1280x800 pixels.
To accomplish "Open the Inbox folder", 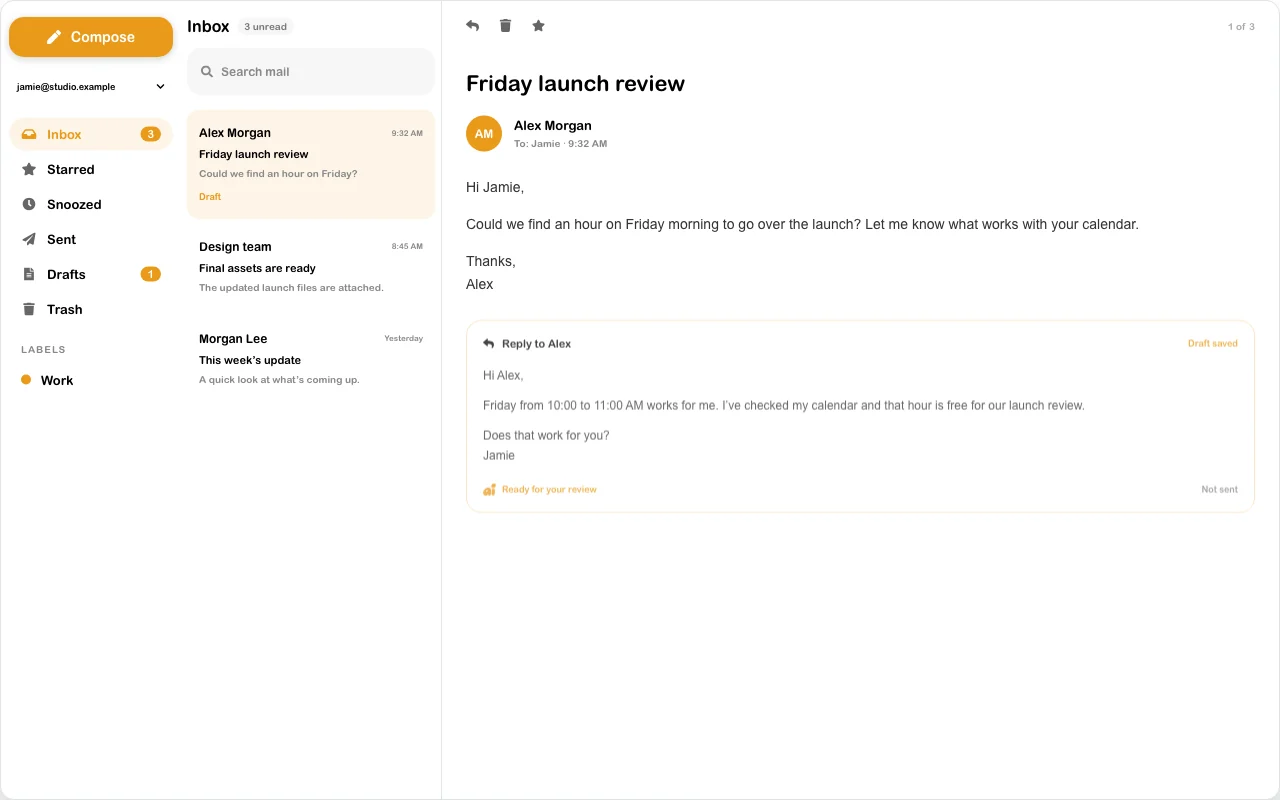I will (x=91, y=134).
